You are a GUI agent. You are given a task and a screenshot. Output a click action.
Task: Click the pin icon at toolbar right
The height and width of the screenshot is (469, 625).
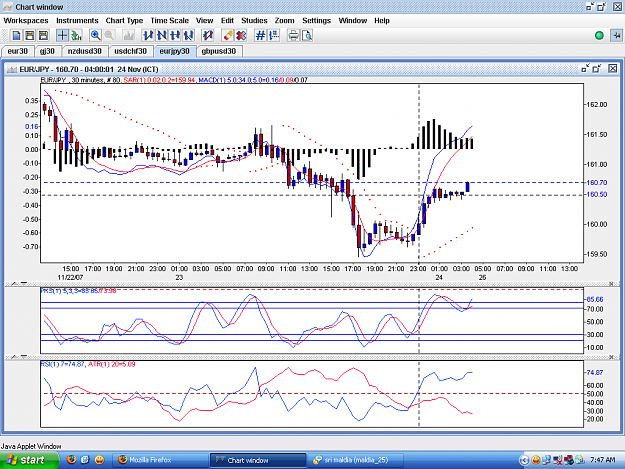click(x=617, y=35)
